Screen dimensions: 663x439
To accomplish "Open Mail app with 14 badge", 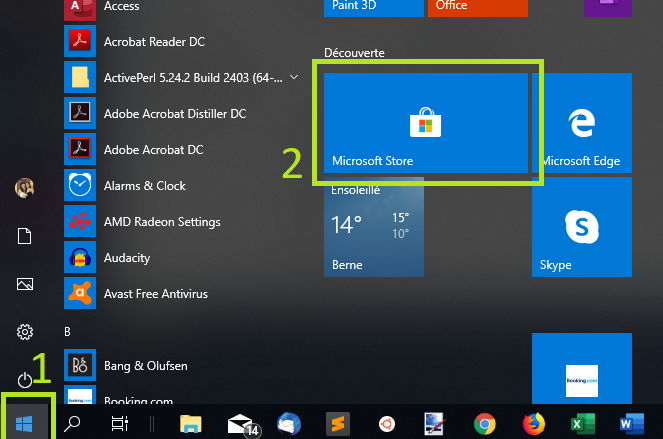I will 244,424.
